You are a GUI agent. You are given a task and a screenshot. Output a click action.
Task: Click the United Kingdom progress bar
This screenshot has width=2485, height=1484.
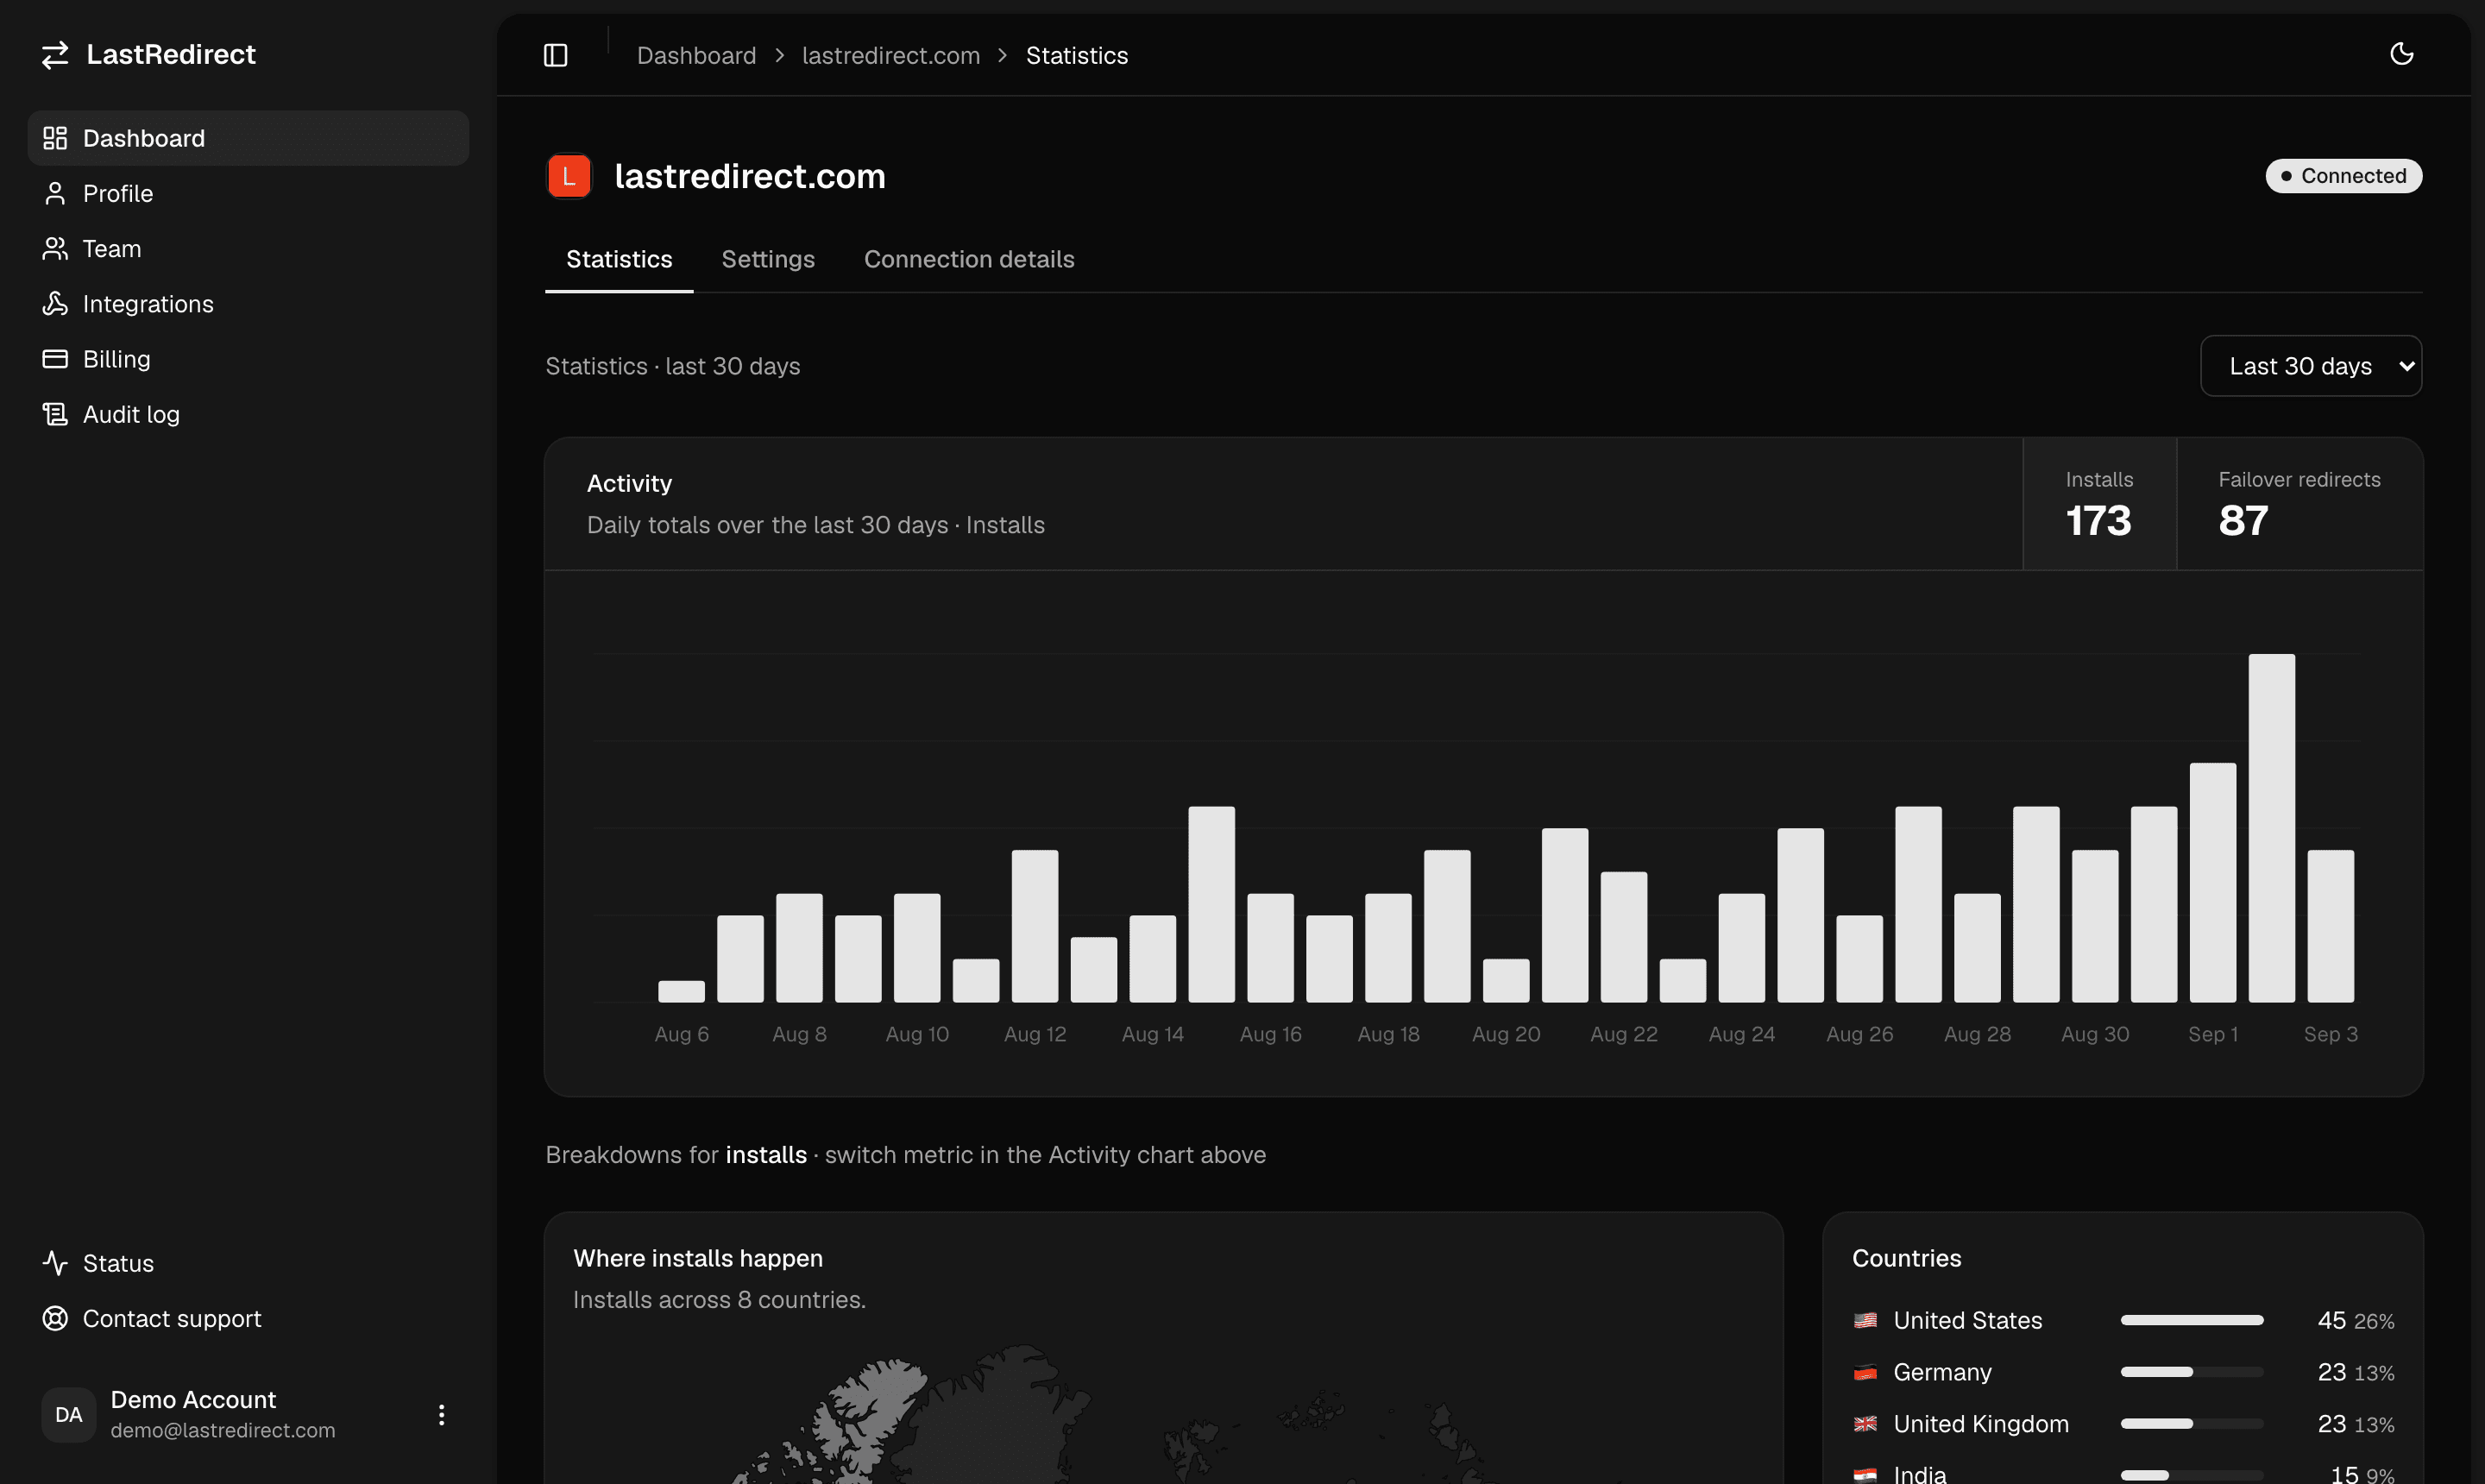(2191, 1424)
